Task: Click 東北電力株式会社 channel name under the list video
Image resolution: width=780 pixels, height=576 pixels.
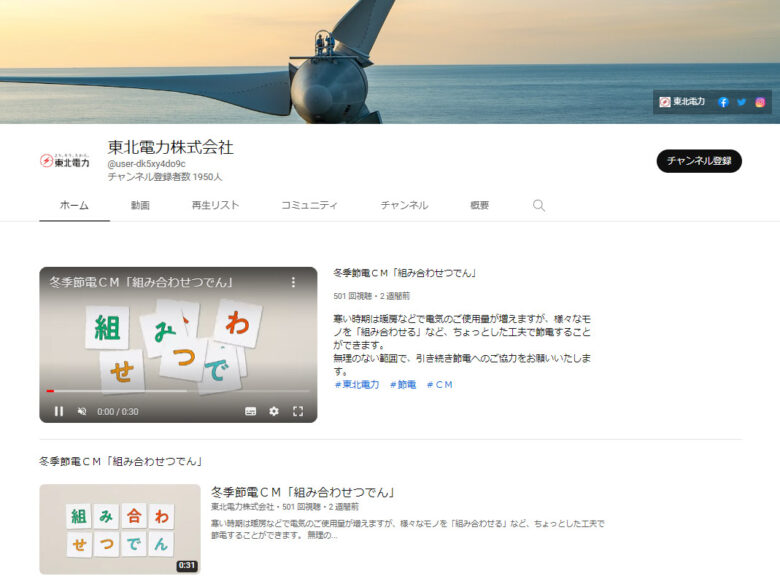Action: 242,507
